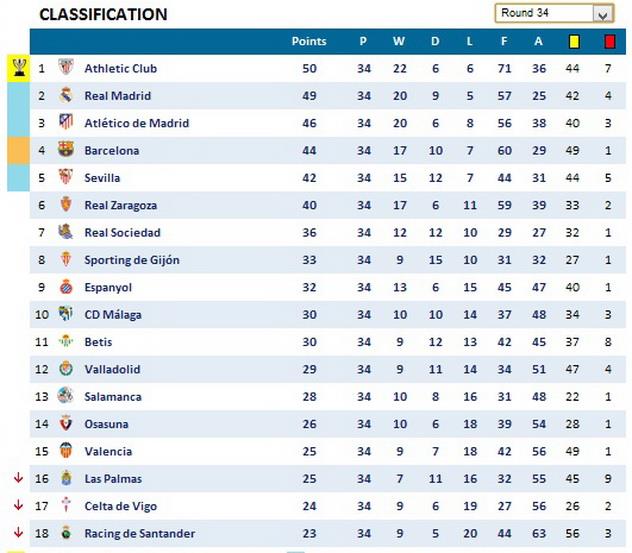This screenshot has width=632, height=553.
Task: Select the Sevilla team name
Action: point(102,178)
